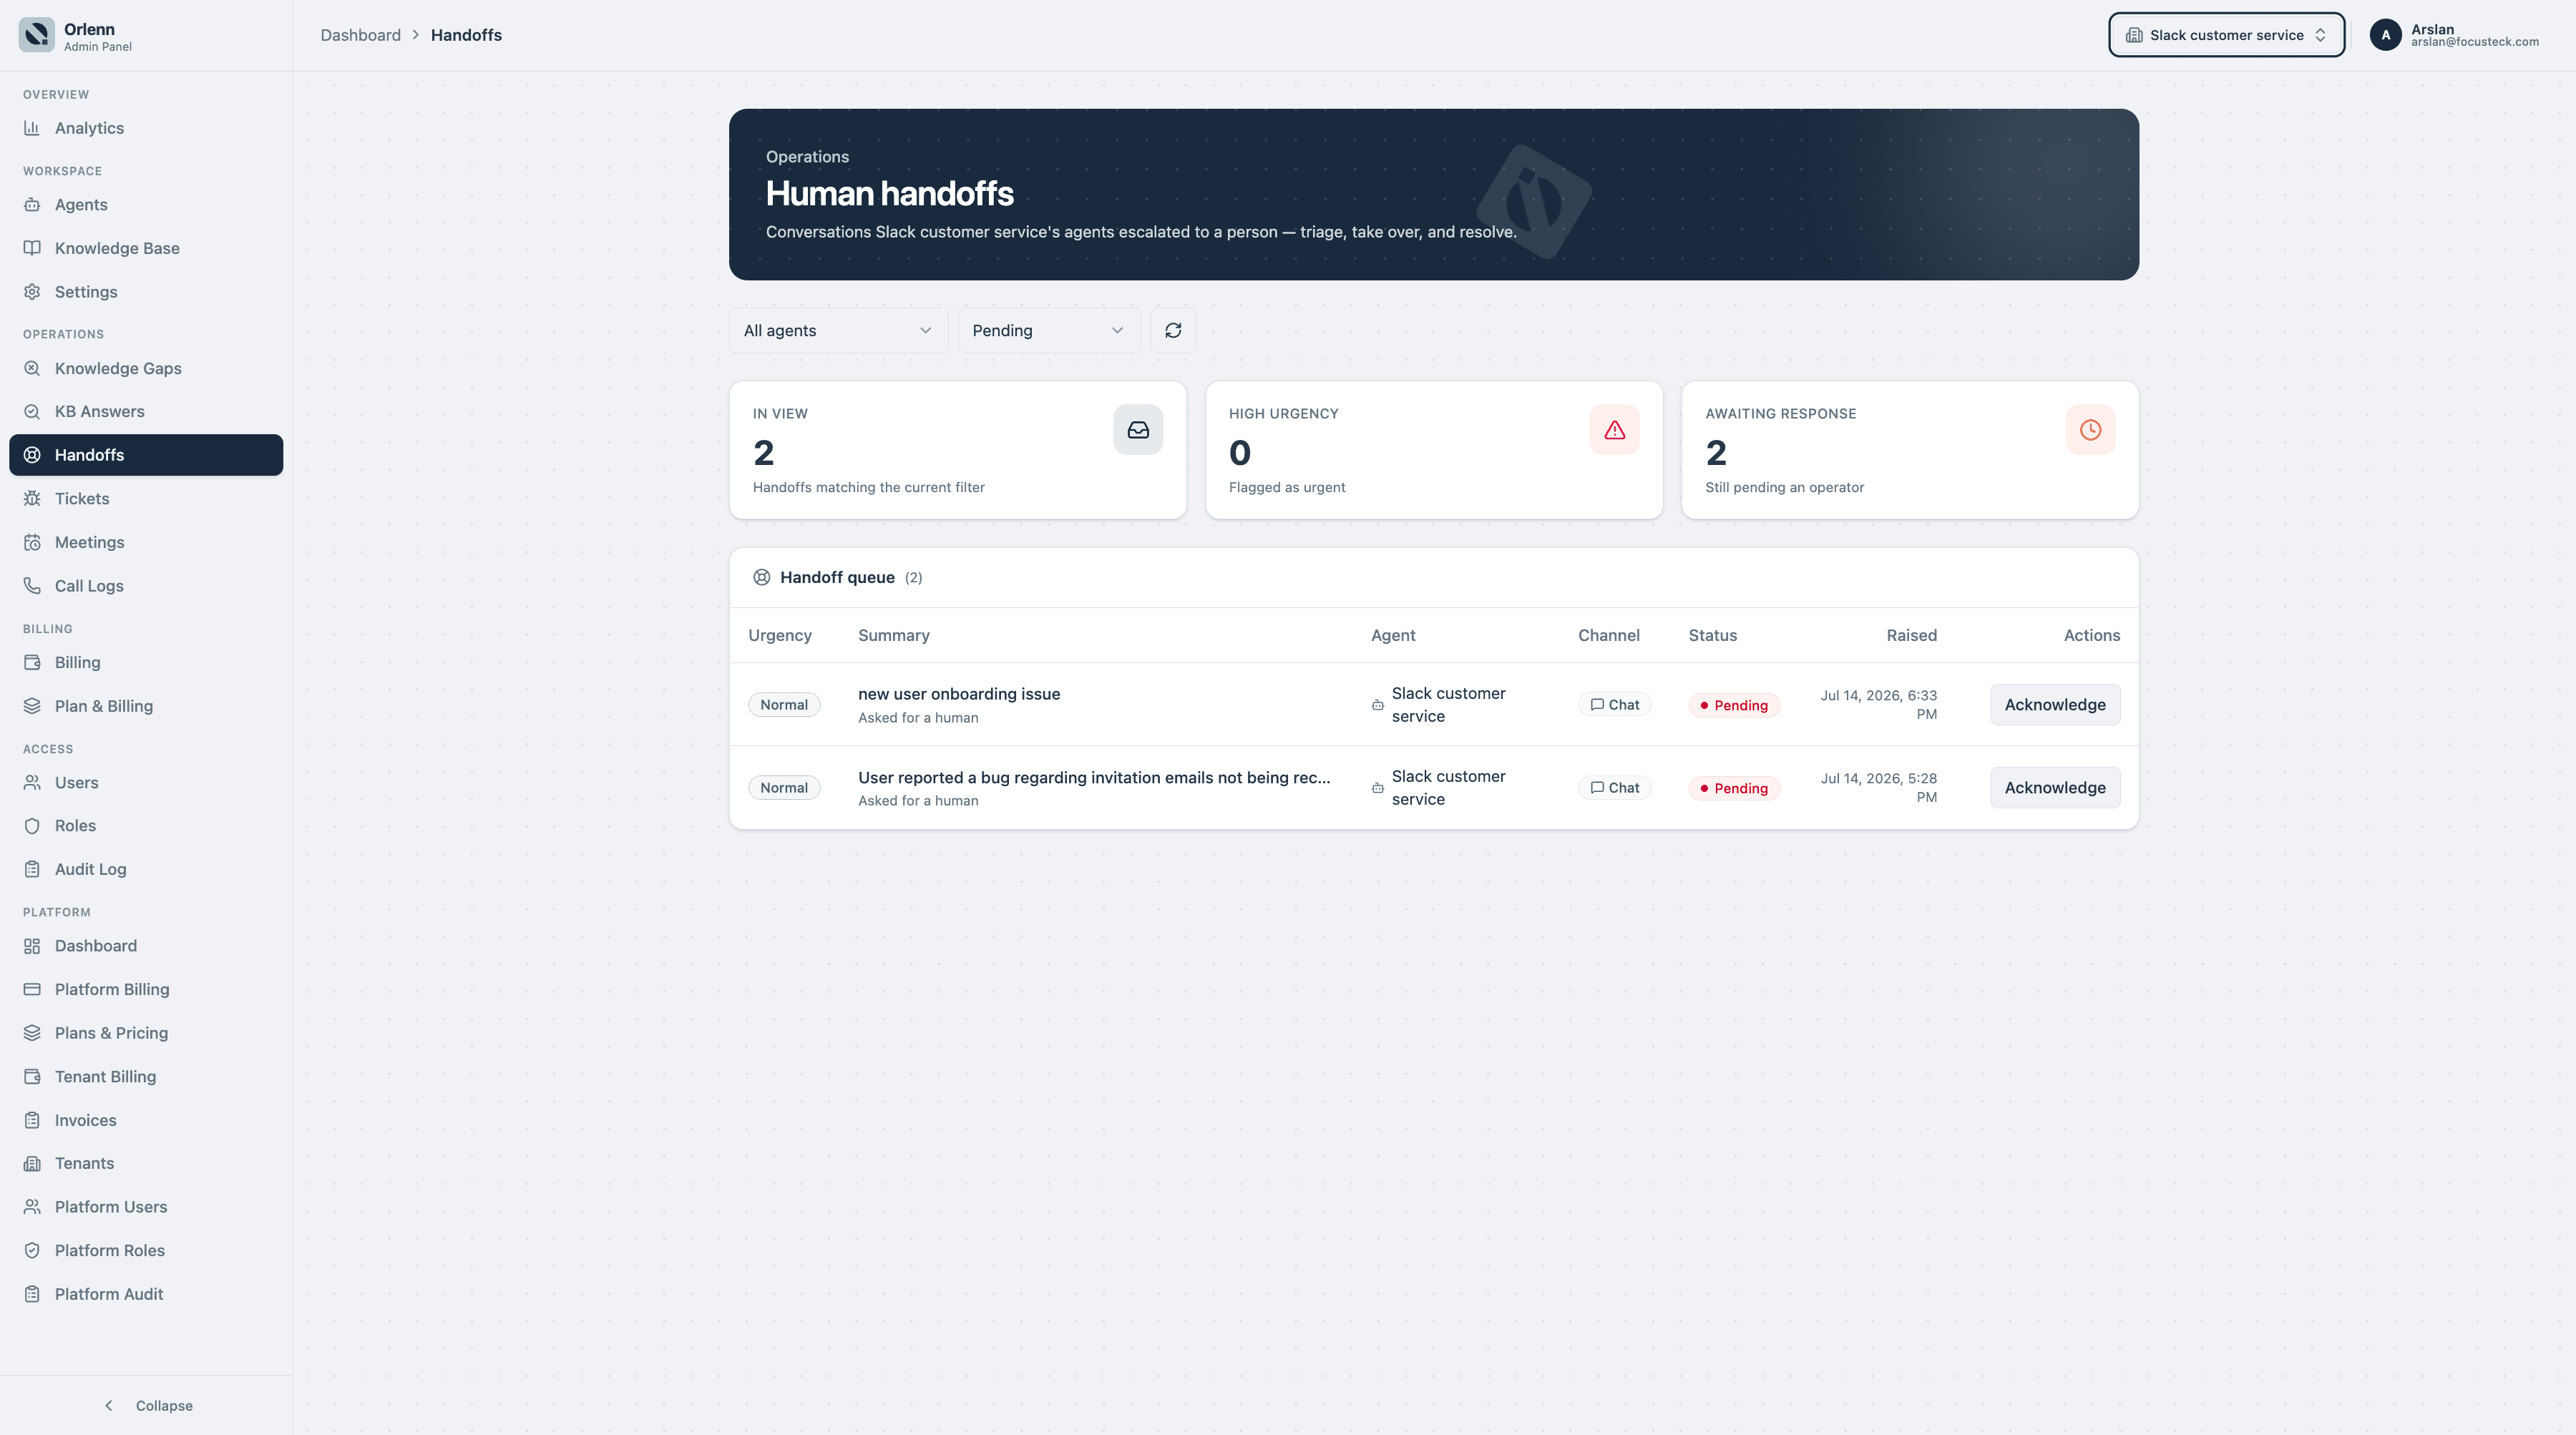Open the Pending status filter dropdown

coord(1048,331)
